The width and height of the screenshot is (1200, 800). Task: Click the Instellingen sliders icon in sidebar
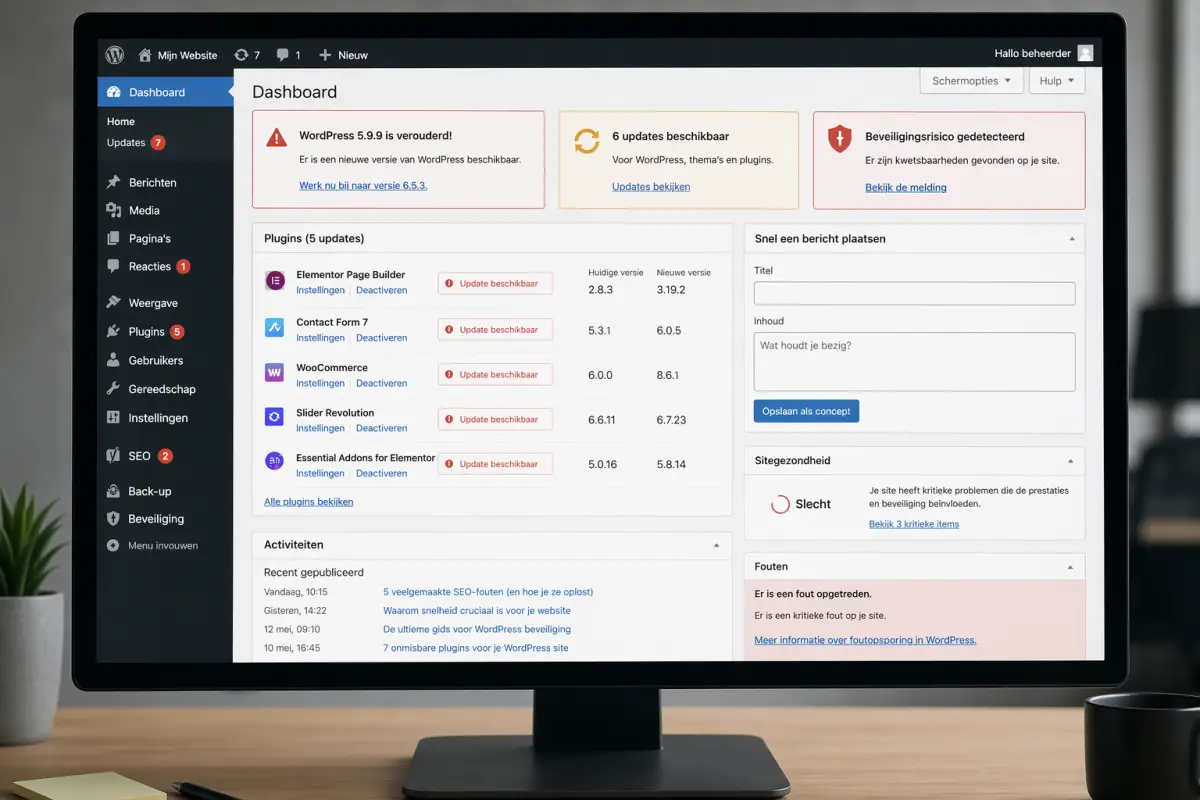pyautogui.click(x=113, y=418)
